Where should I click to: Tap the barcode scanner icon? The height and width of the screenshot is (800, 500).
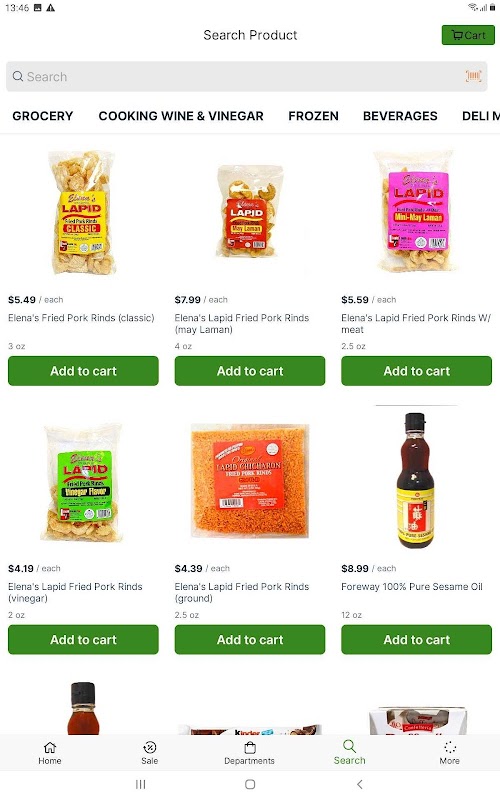pyautogui.click(x=473, y=77)
